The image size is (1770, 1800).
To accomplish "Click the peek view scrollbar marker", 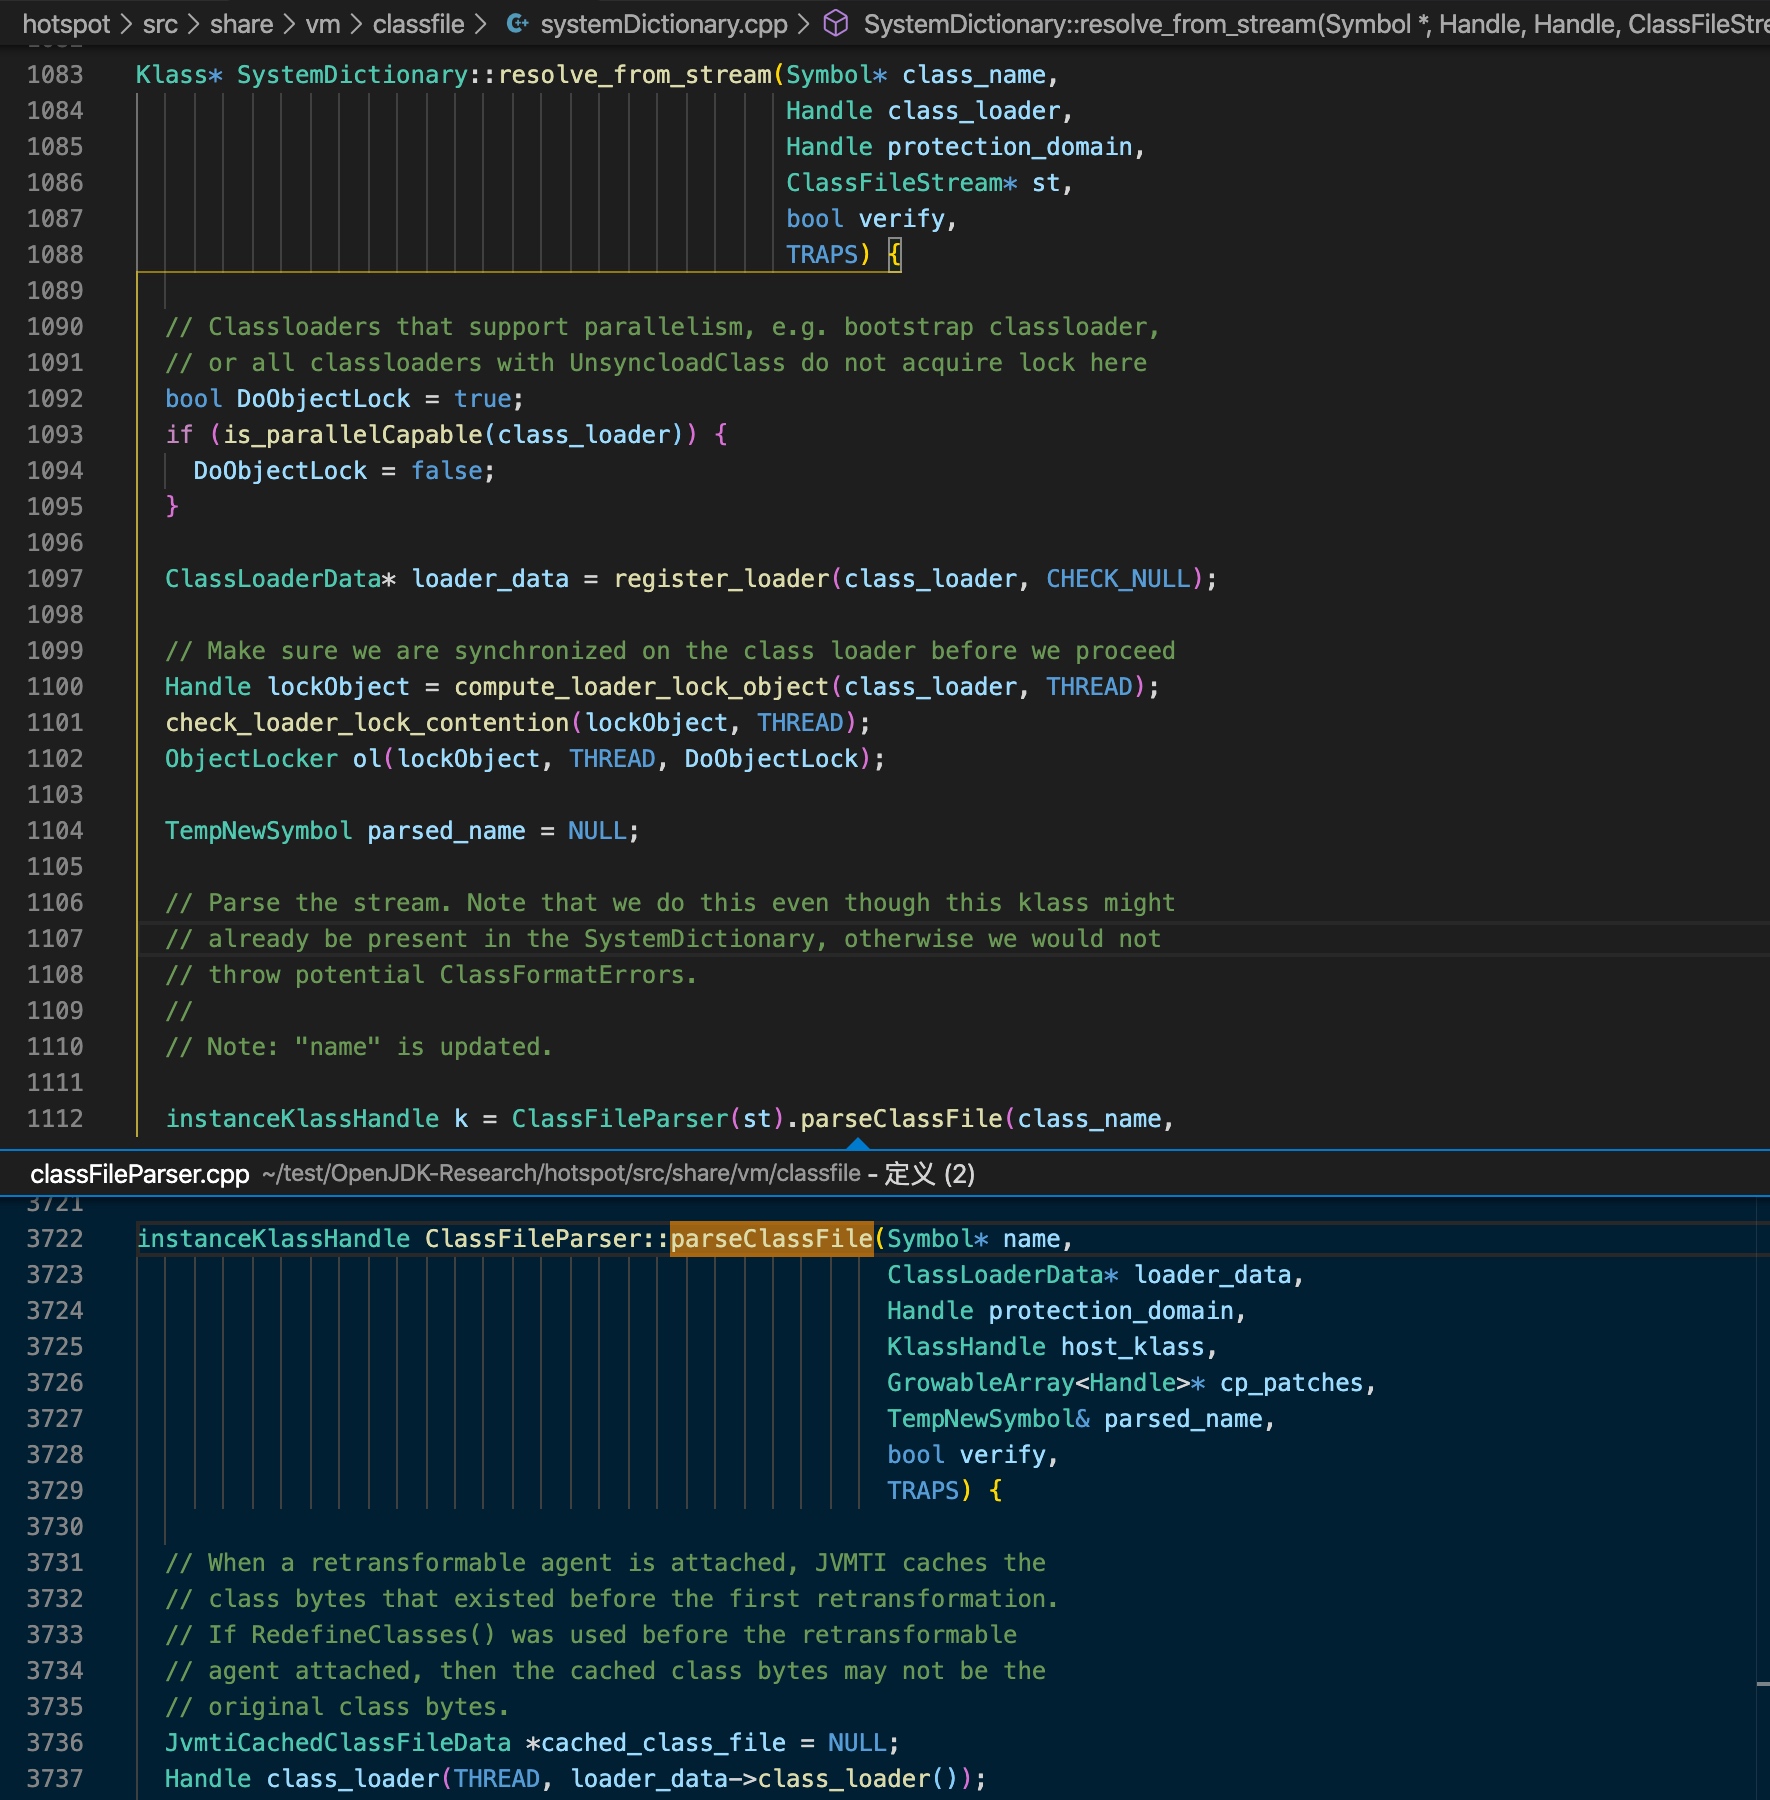I will click(1763, 1684).
